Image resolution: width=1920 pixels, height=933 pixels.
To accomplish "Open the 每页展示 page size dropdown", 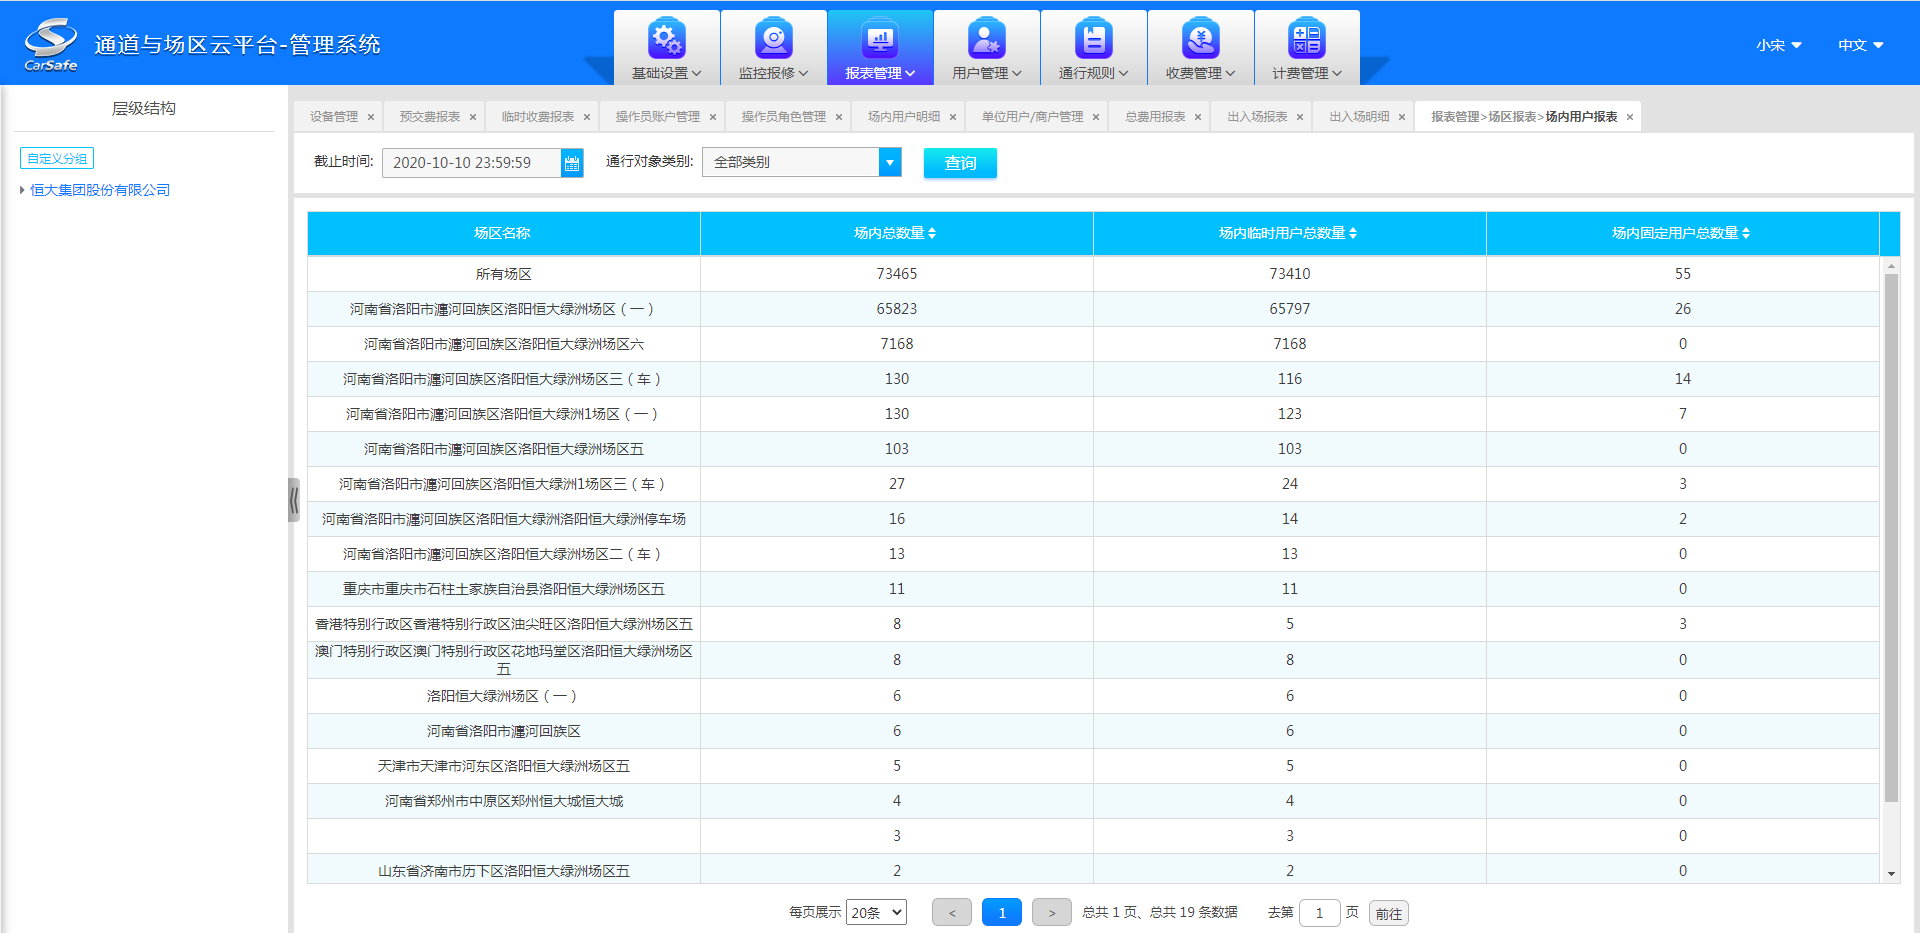I will 876,912.
